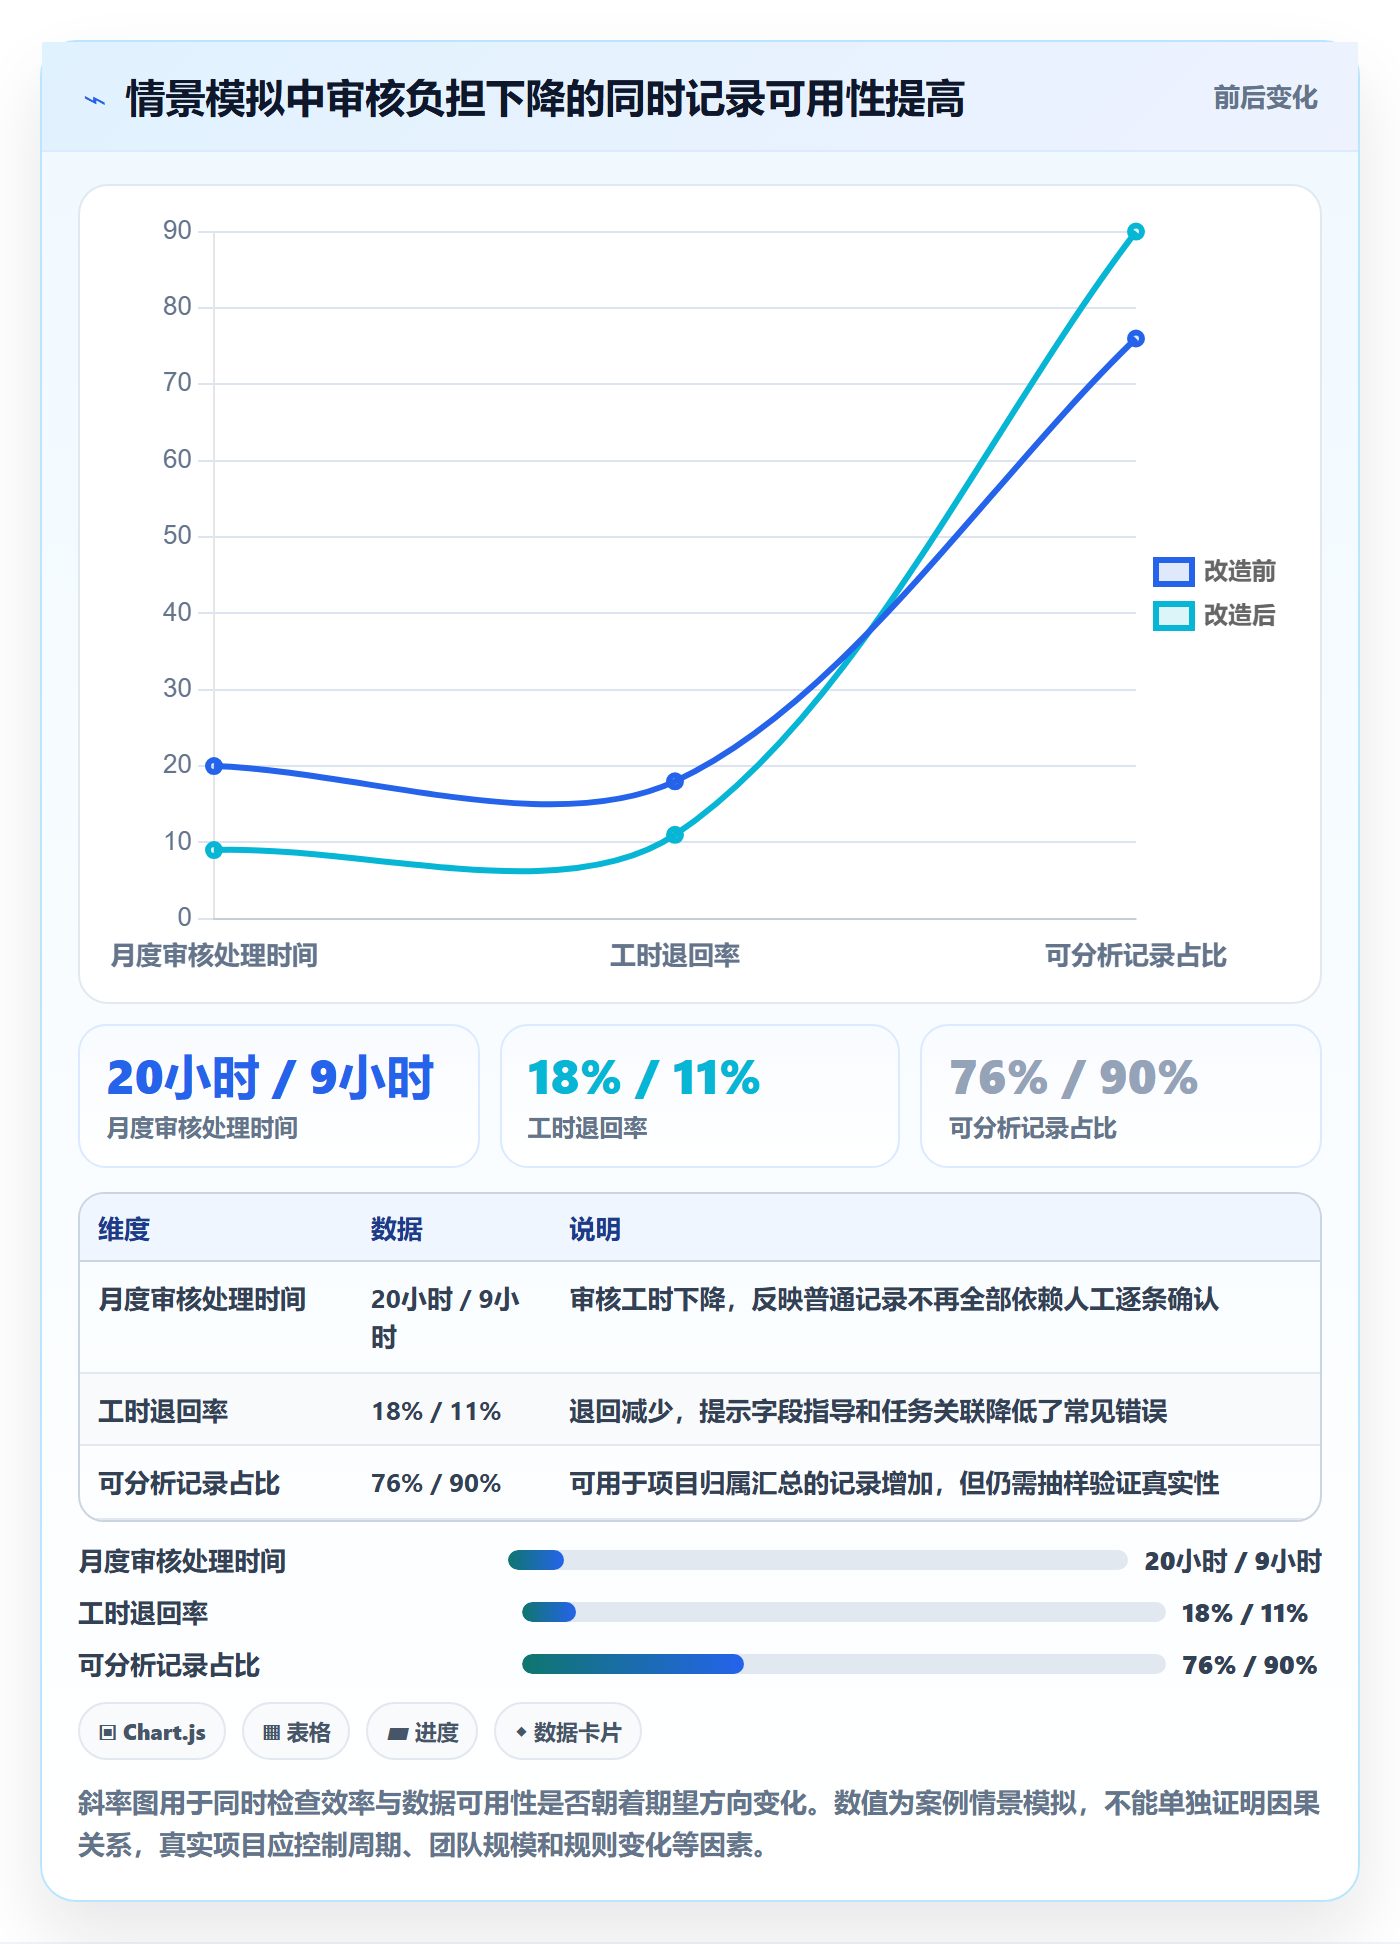
Task: Click the 维度 column header
Action: point(124,1229)
